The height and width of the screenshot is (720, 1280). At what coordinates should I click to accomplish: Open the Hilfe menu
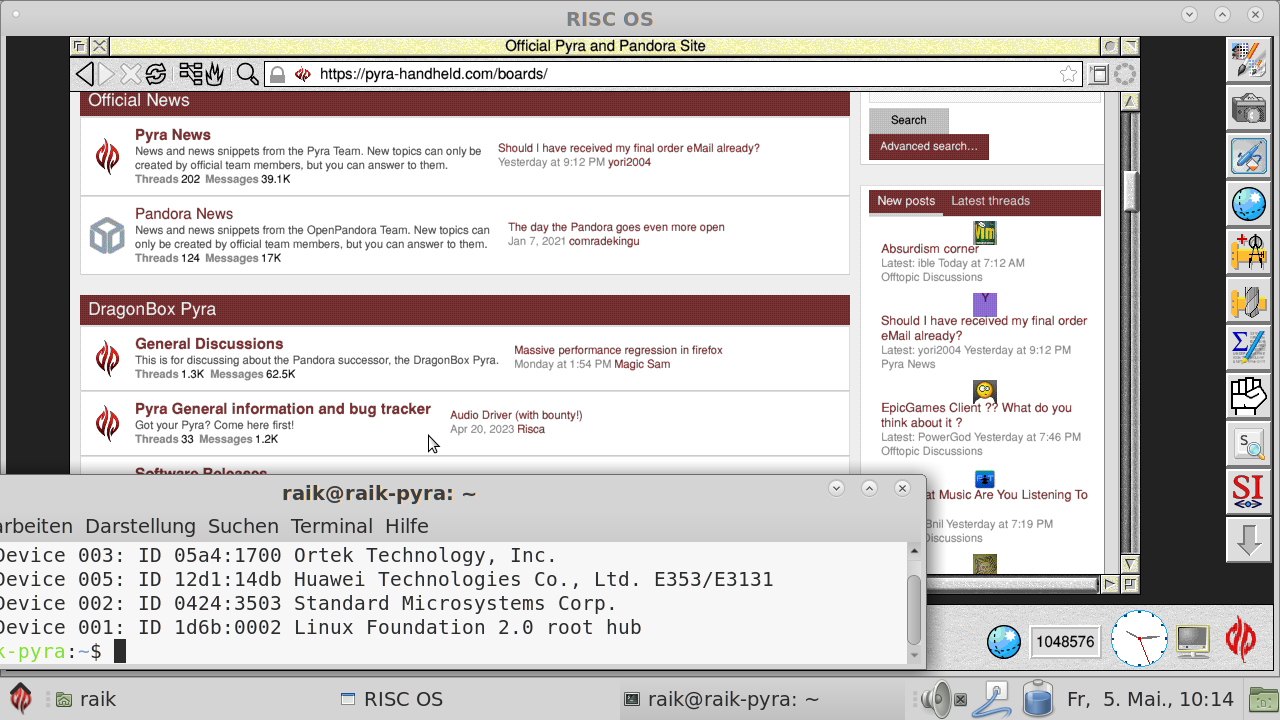[406, 526]
